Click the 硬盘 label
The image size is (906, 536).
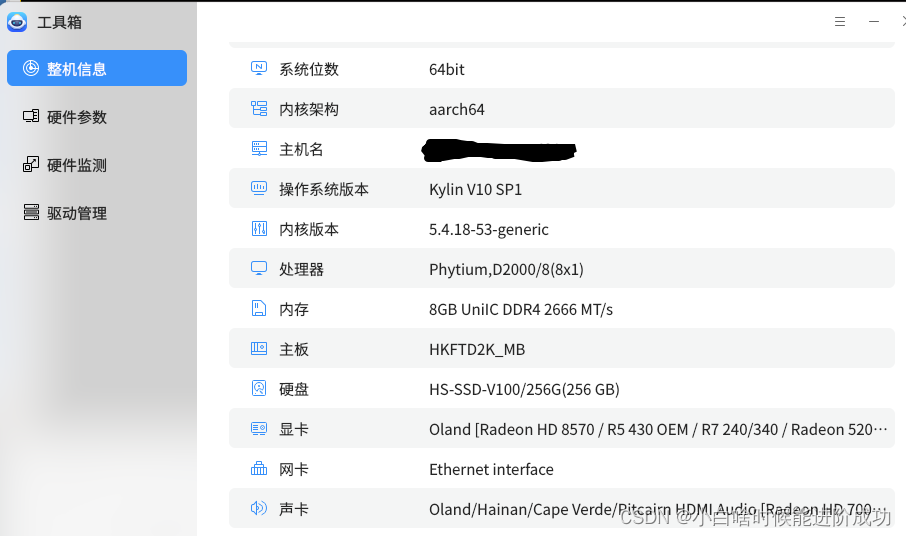[x=294, y=389]
